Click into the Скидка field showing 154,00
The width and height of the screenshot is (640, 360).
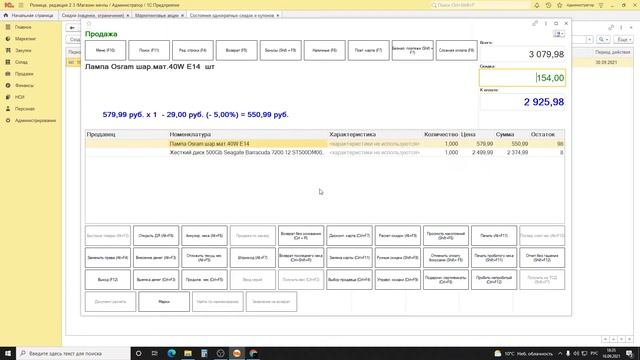(x=522, y=78)
